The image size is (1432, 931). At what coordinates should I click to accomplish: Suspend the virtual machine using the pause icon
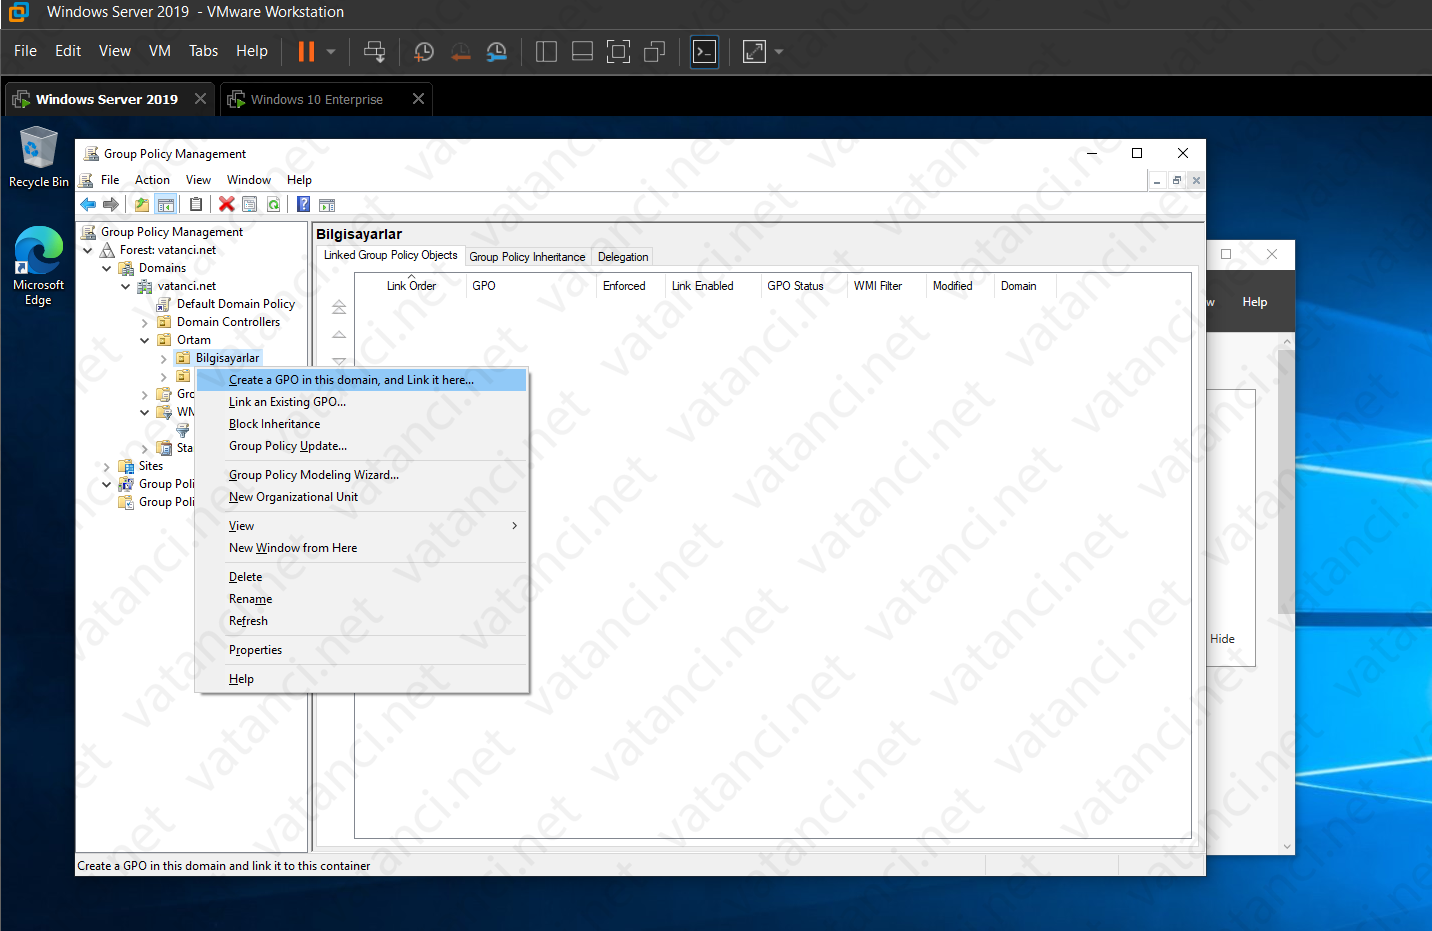pyautogui.click(x=306, y=51)
